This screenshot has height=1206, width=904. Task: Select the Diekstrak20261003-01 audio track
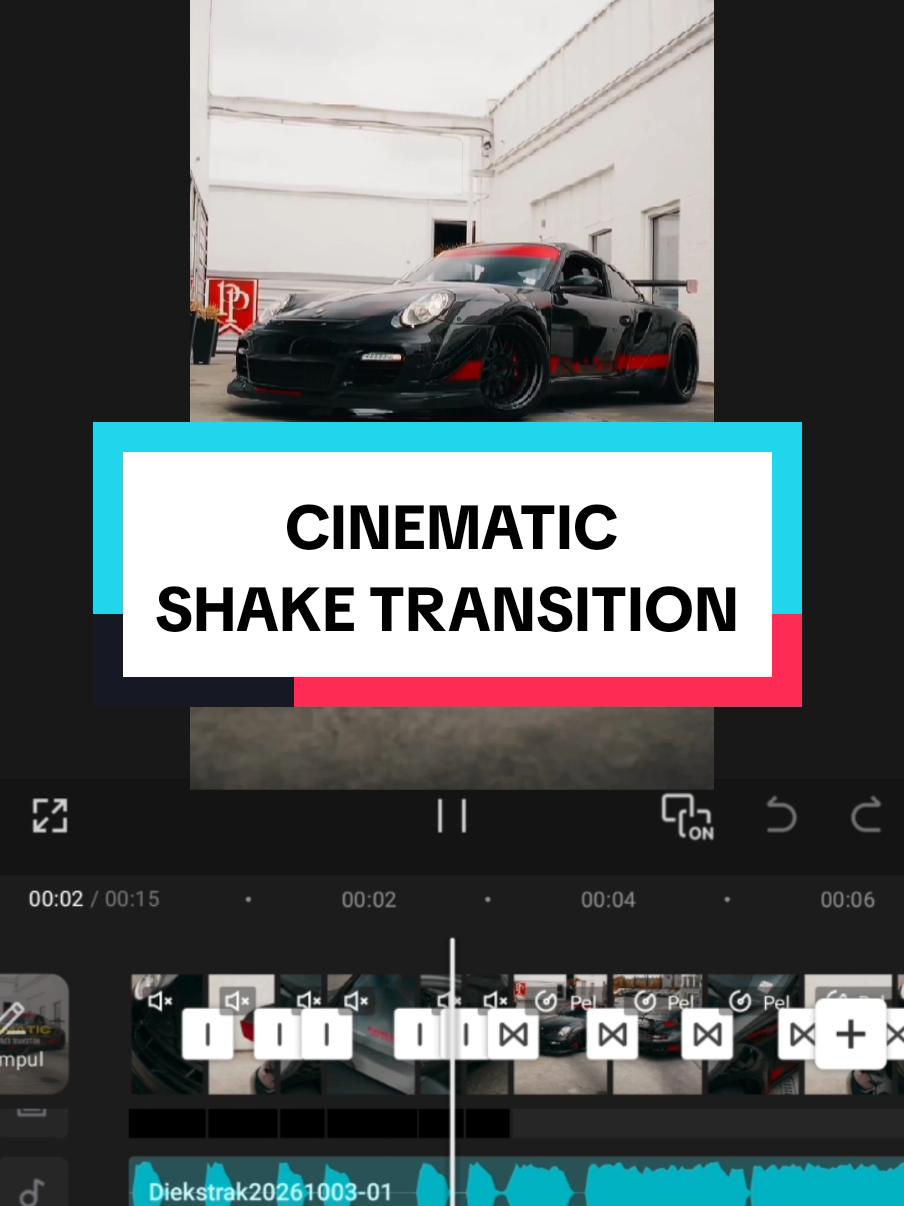point(516,1182)
